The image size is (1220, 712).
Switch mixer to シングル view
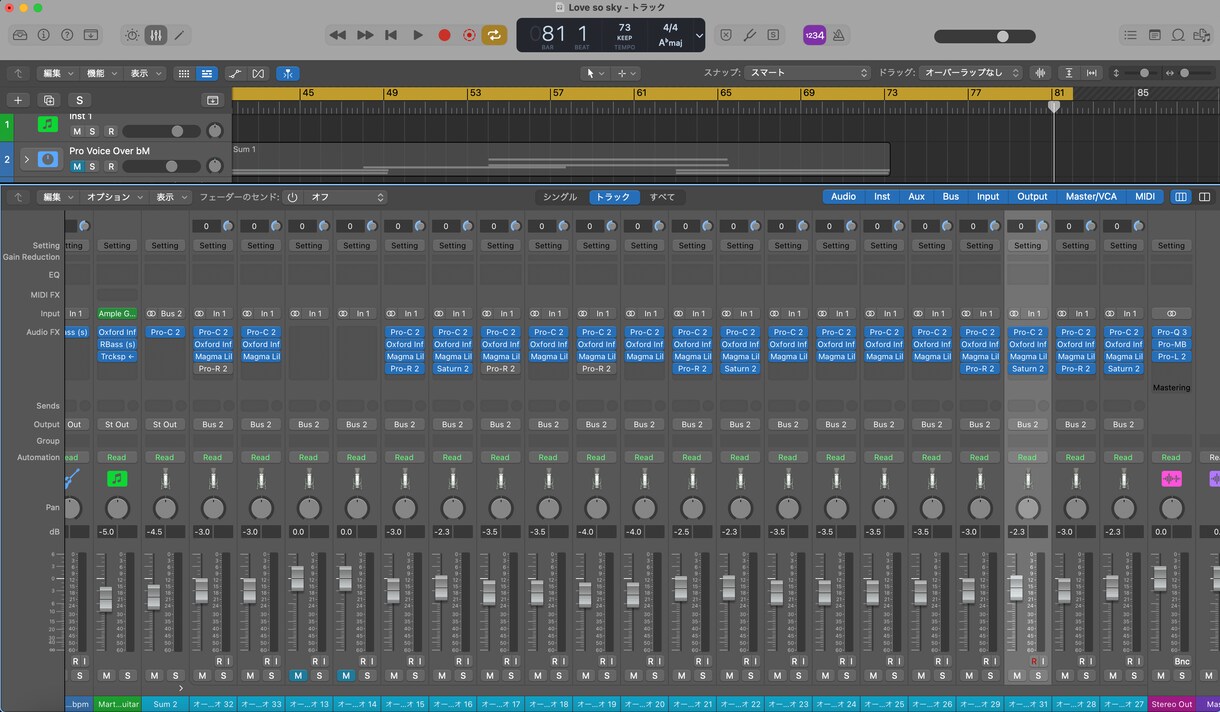tap(560, 197)
